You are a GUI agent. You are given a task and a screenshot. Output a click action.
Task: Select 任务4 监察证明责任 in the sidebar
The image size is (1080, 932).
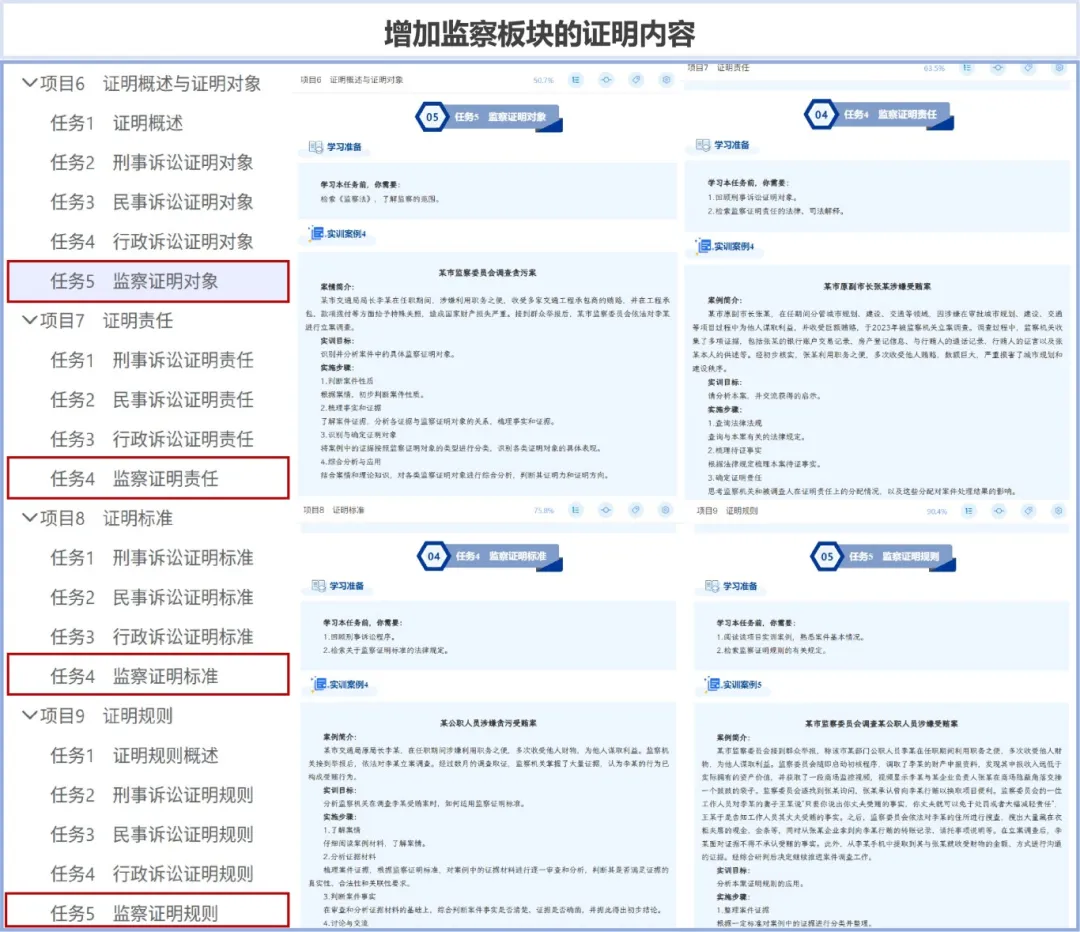click(x=148, y=479)
